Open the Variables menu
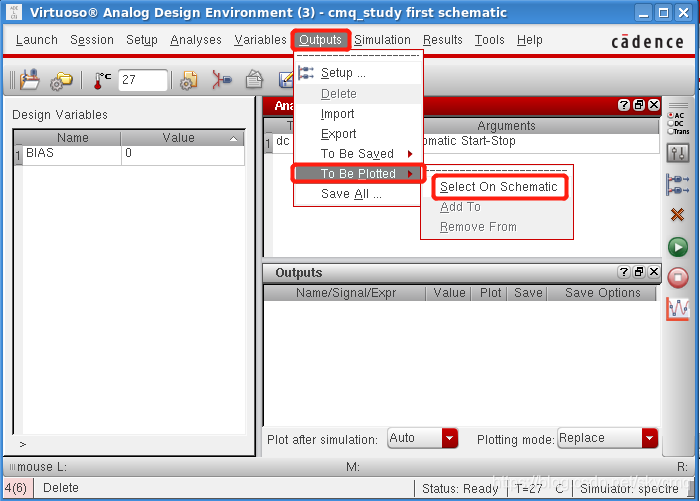This screenshot has height=501, width=700. click(260, 40)
